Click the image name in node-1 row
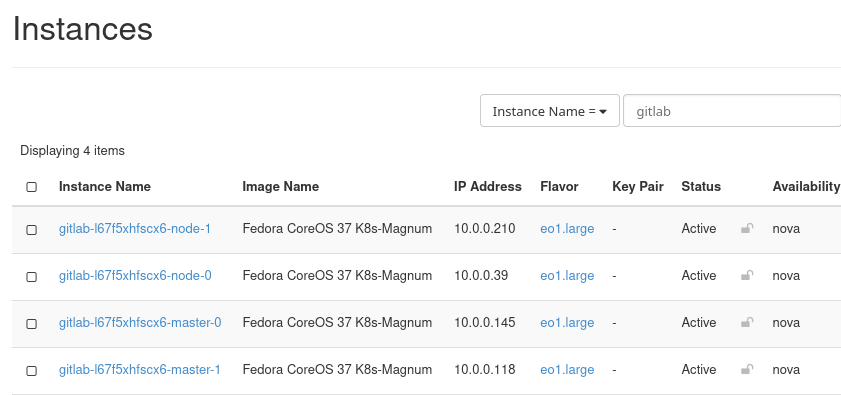The width and height of the screenshot is (841, 395). (337, 229)
